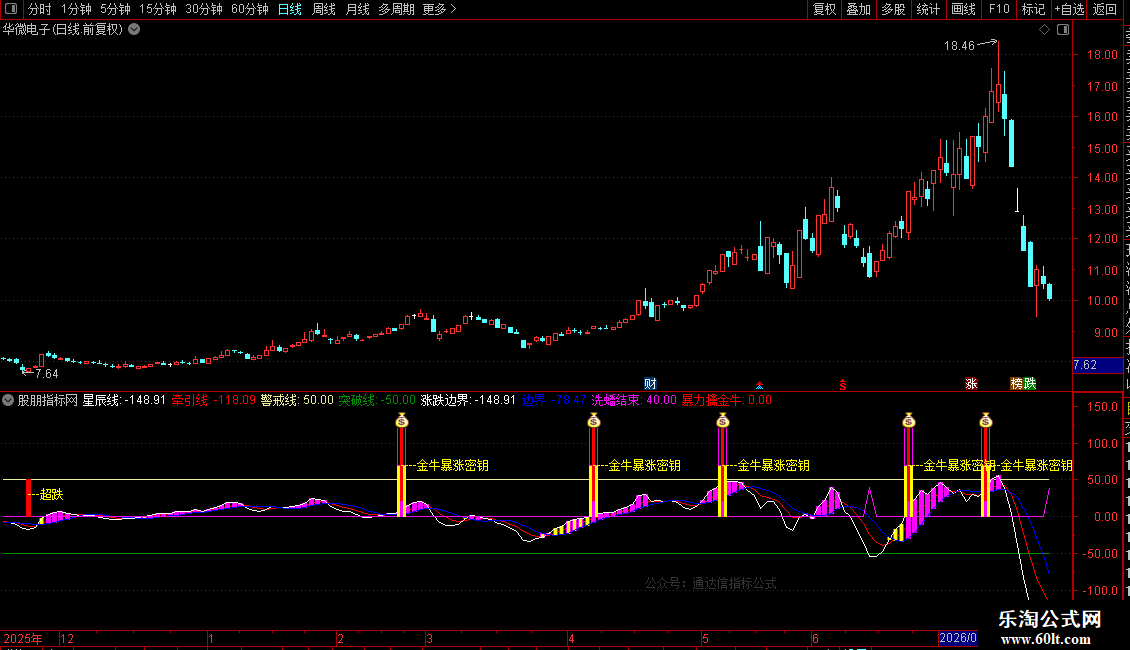Click the diamond icon in the main chart's corner
1130x650 pixels.
pyautogui.click(x=1044, y=30)
